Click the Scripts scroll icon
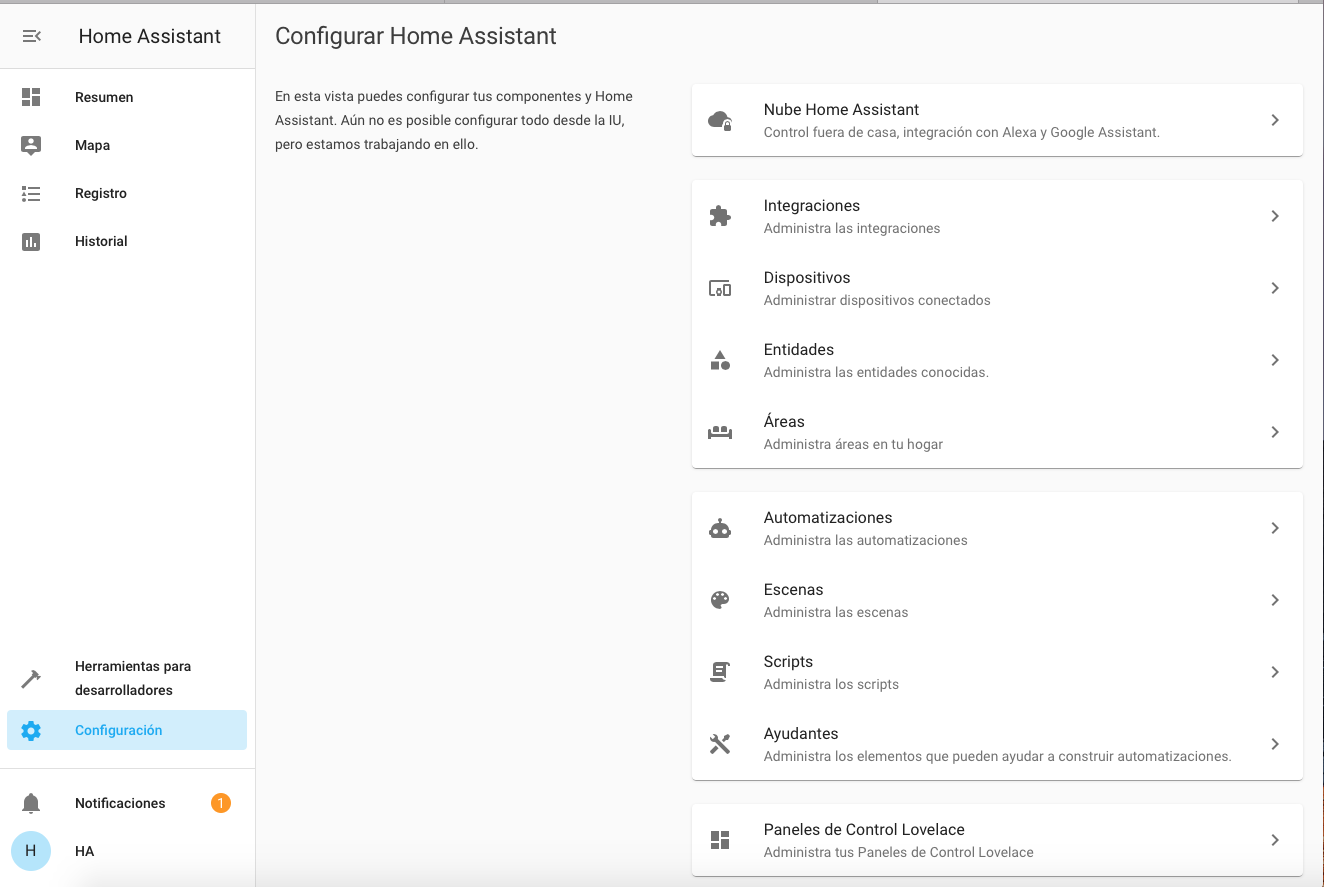The image size is (1324, 887). pos(720,672)
